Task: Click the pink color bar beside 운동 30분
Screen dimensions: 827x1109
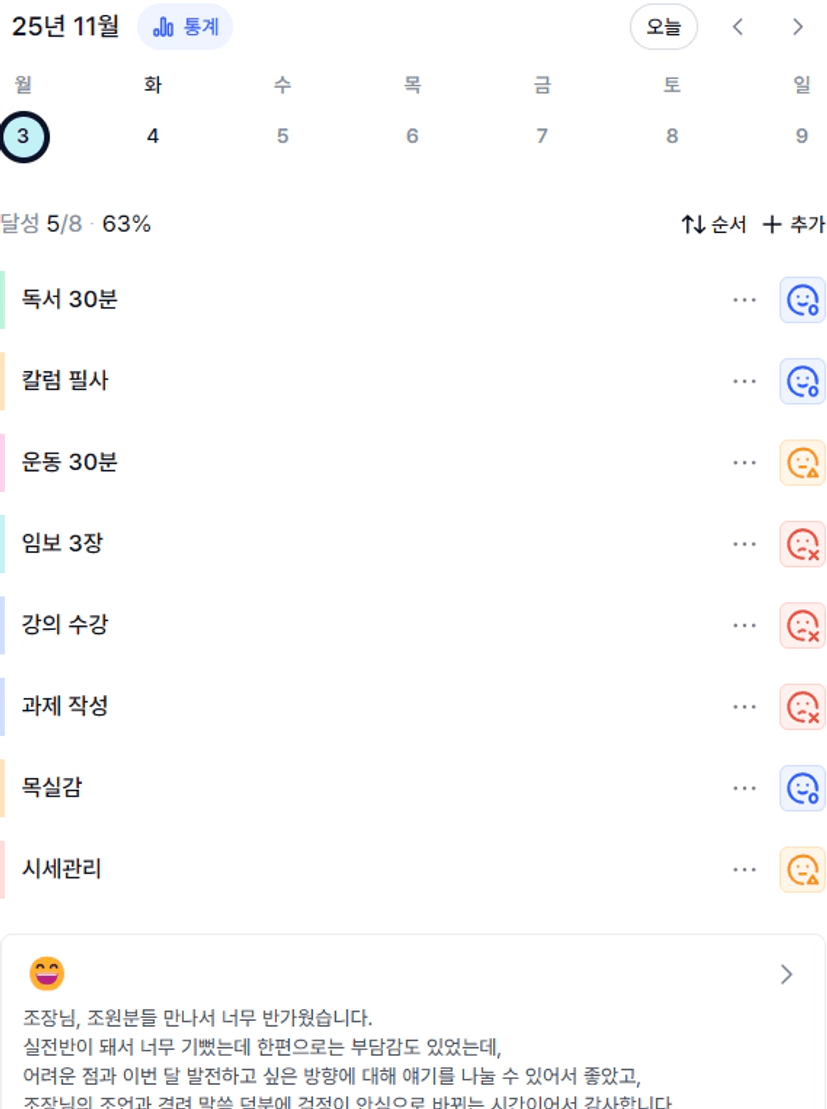Action: point(3,462)
